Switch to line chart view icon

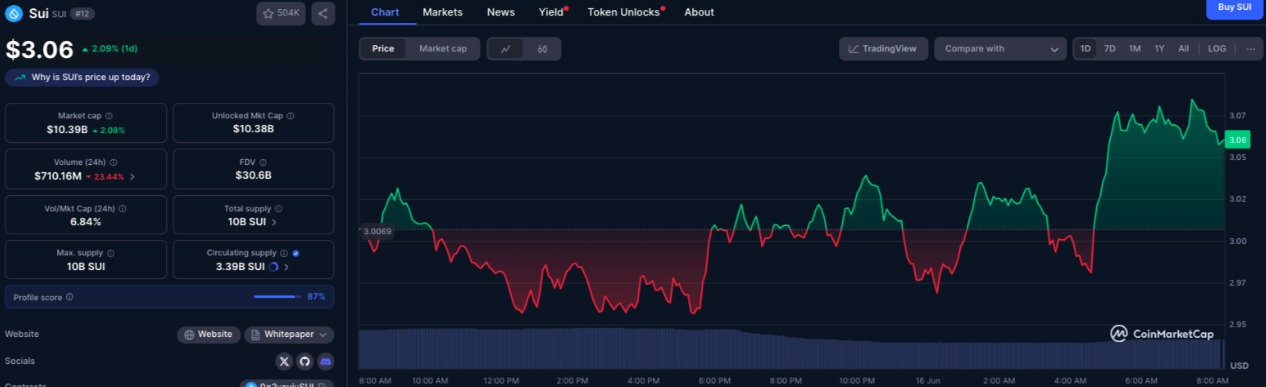(x=506, y=48)
